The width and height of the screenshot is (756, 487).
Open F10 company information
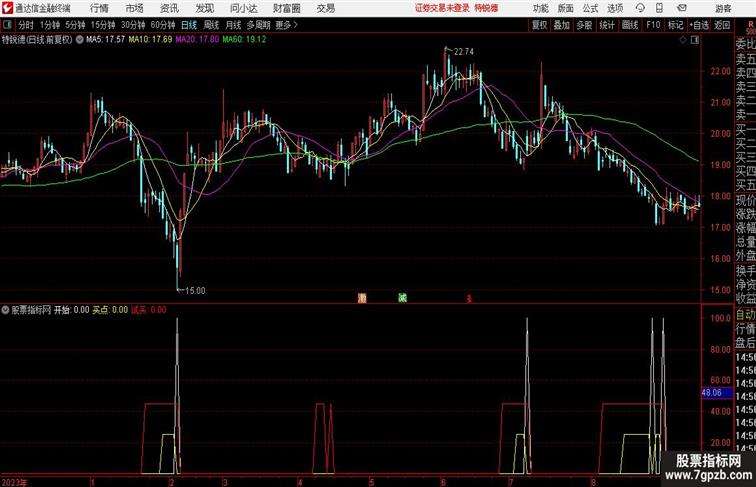pos(653,25)
